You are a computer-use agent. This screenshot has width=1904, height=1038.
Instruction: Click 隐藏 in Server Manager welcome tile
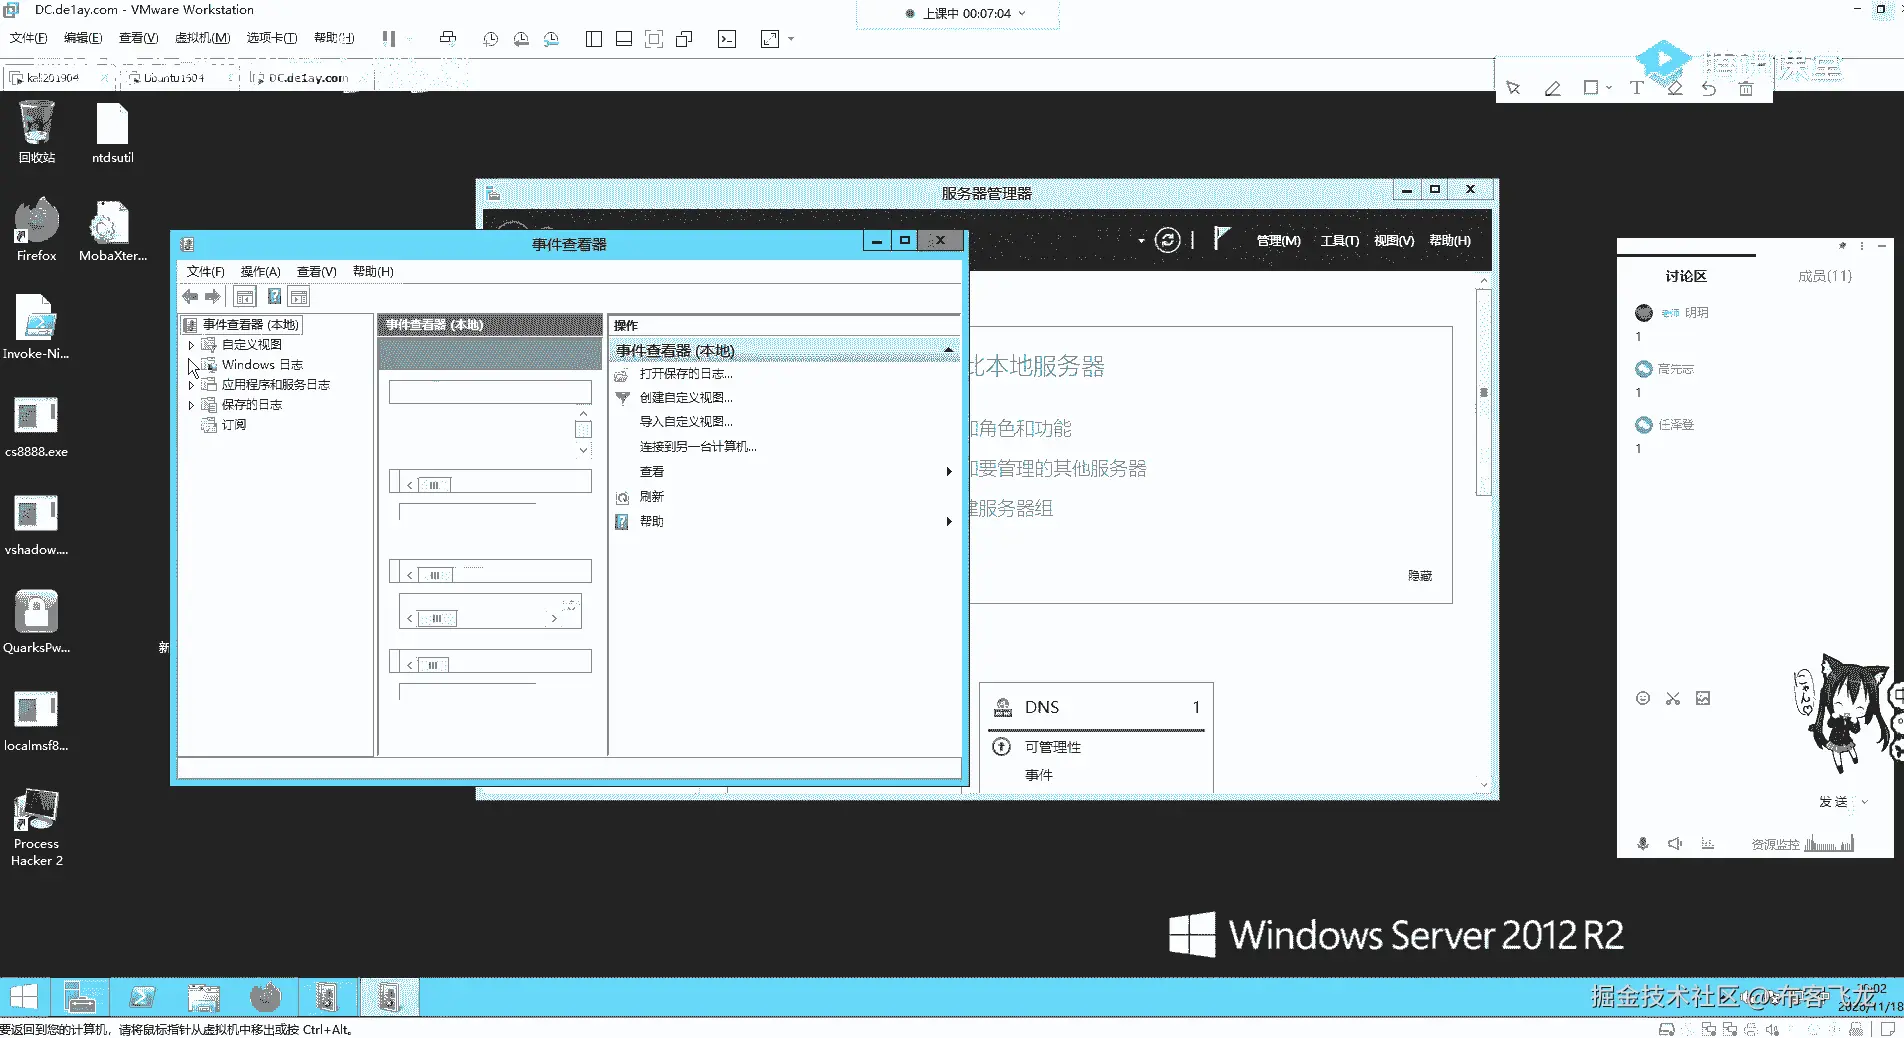pyautogui.click(x=1419, y=576)
